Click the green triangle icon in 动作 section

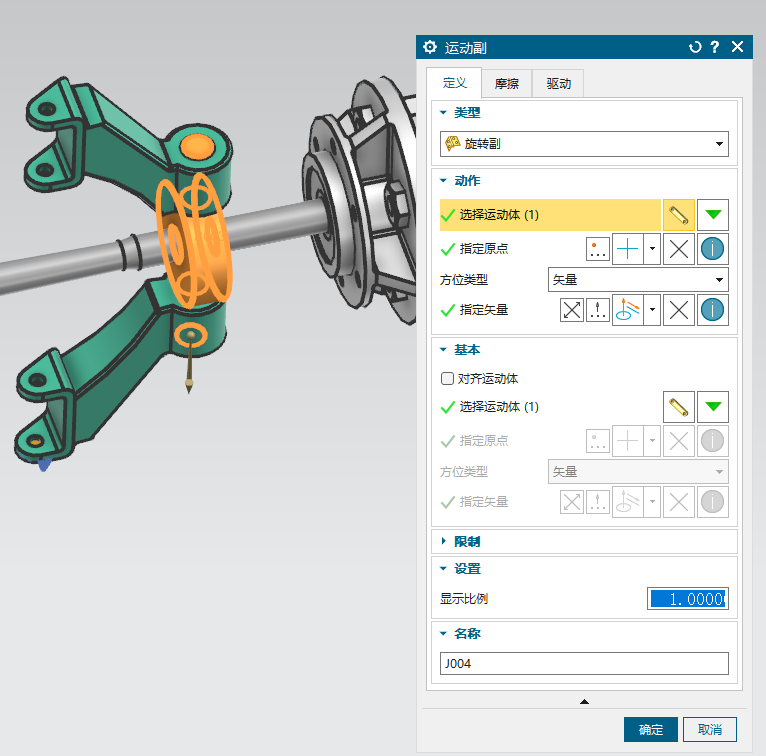pyautogui.click(x=712, y=215)
